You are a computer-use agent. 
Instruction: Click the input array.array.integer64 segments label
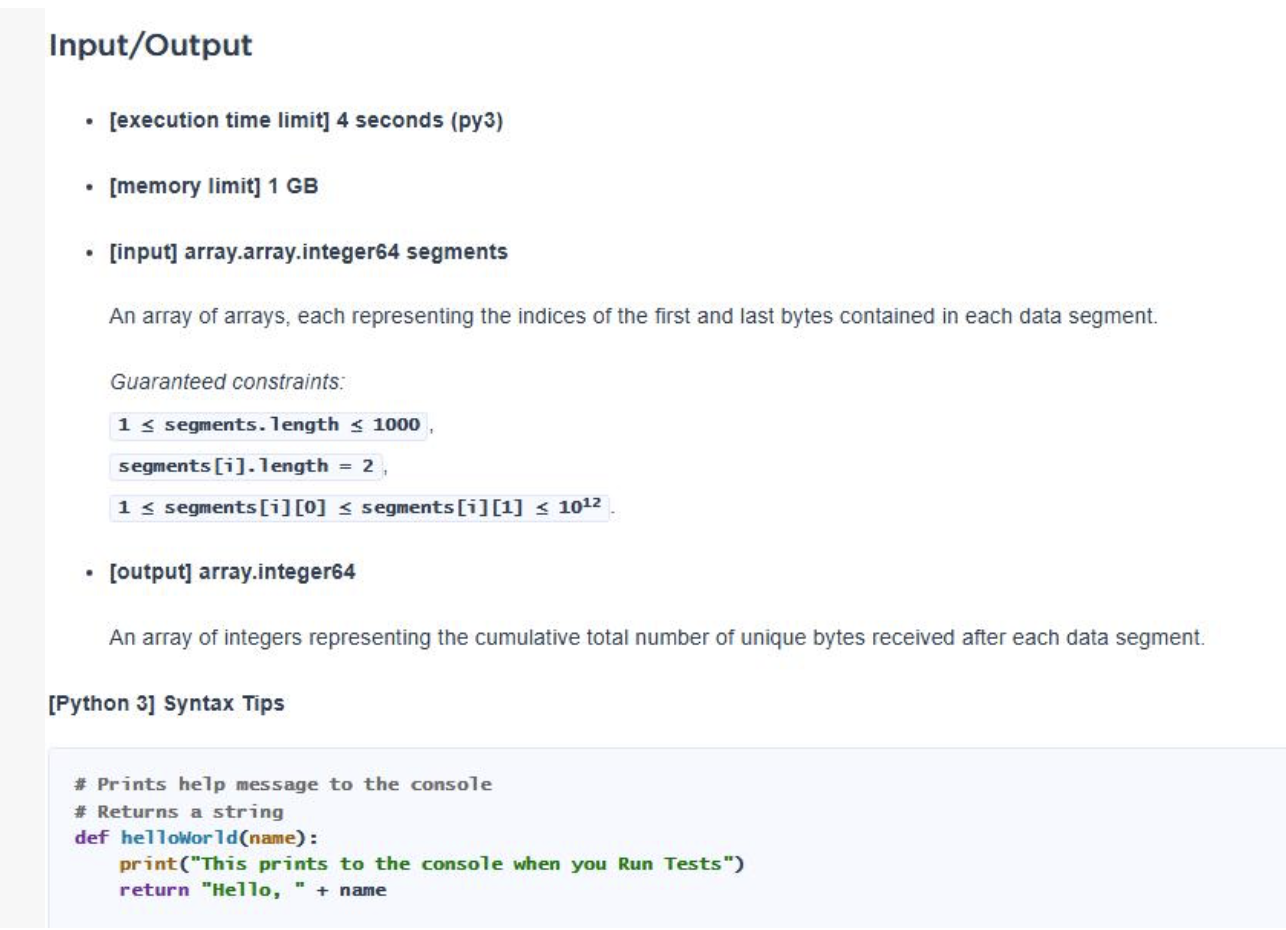(309, 253)
